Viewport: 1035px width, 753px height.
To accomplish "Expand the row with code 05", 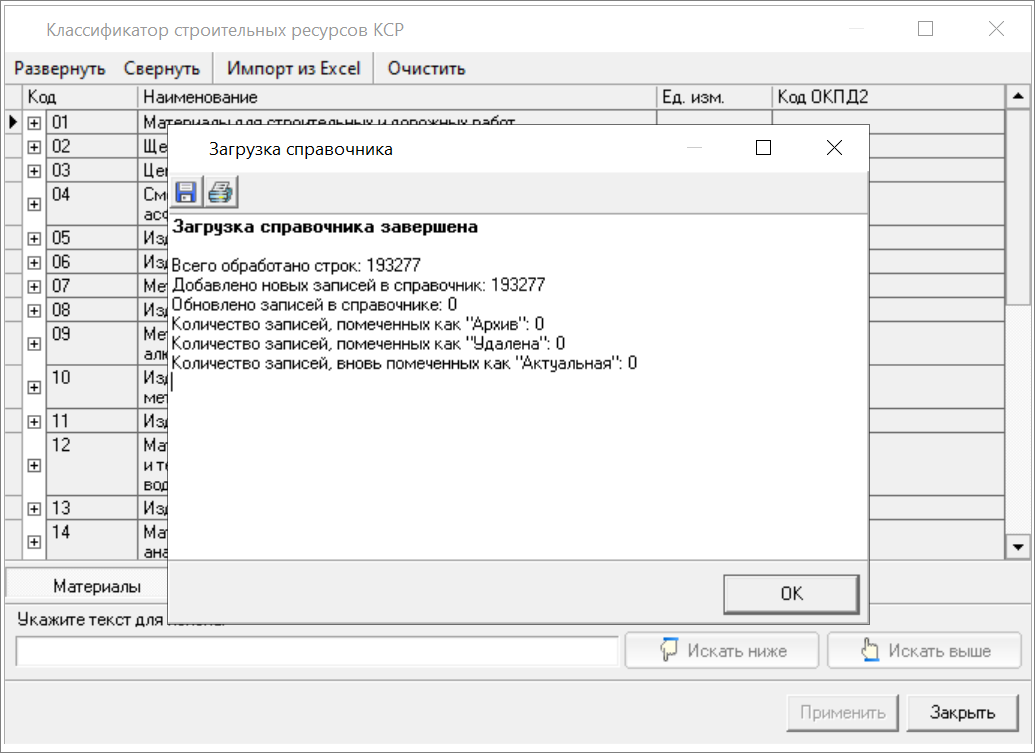I will pos(34,239).
